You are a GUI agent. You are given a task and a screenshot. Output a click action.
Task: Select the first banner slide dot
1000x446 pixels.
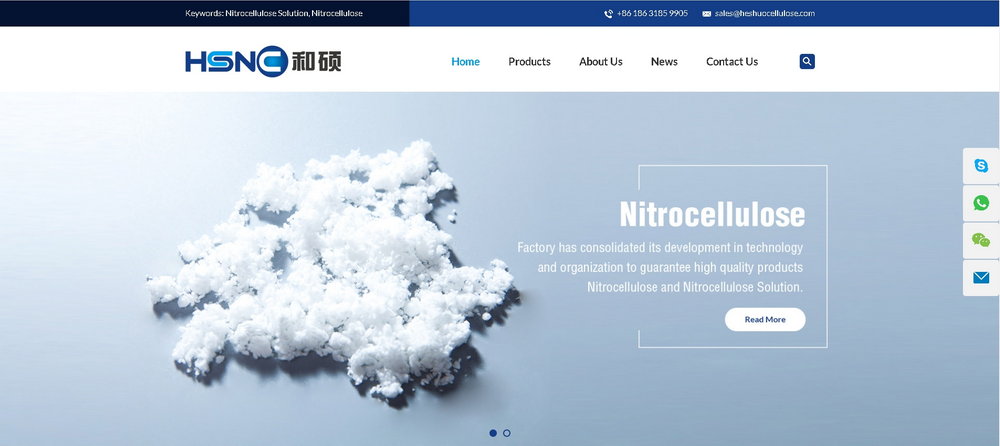click(493, 433)
